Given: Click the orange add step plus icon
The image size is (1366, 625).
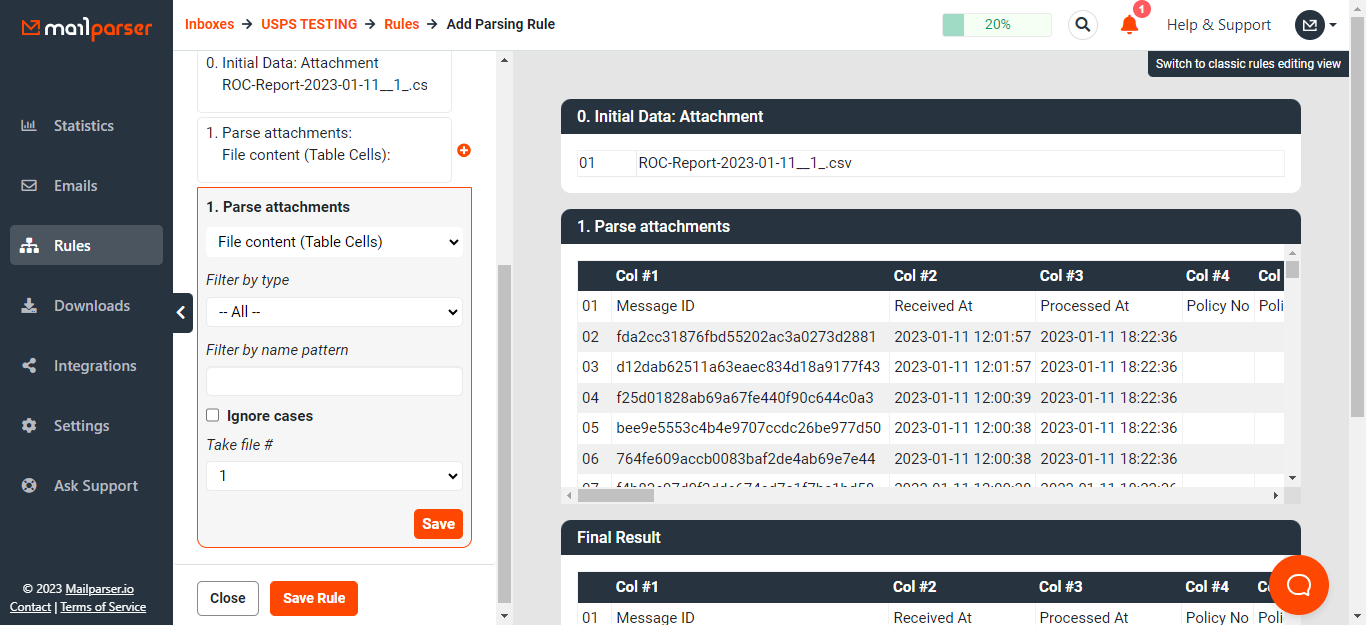Looking at the screenshot, I should pos(464,150).
